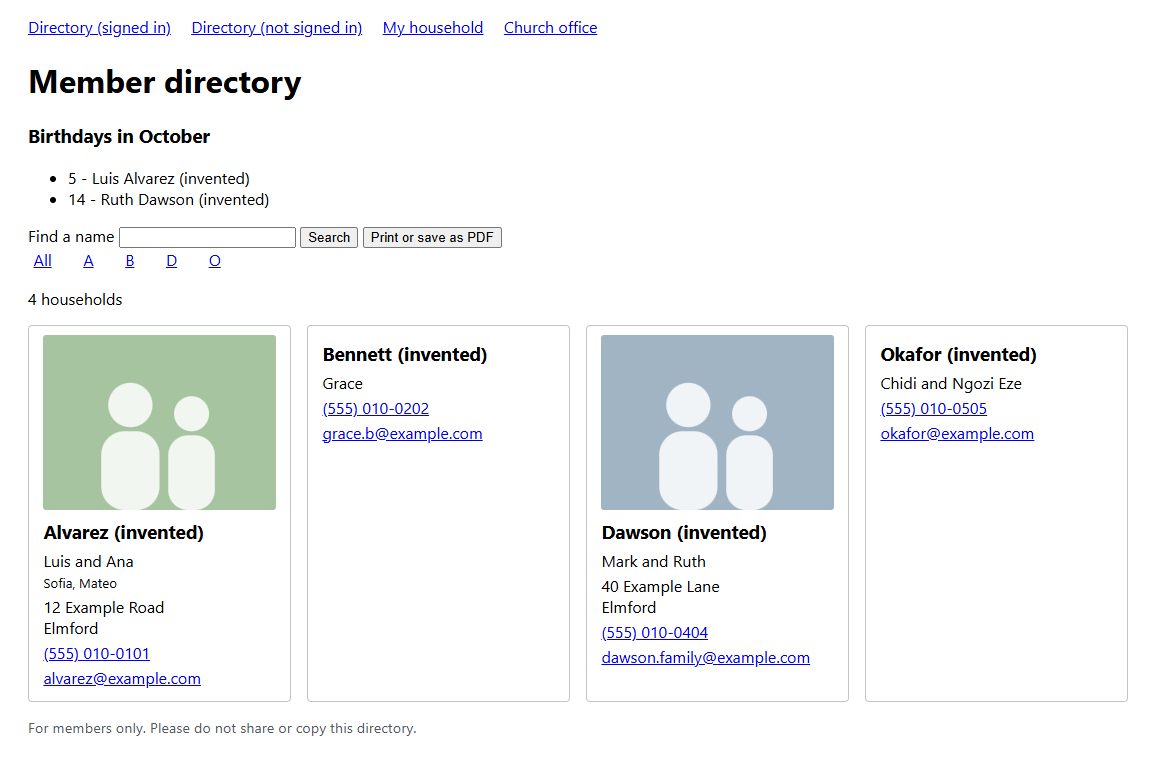The height and width of the screenshot is (760, 1156).
Task: Email dawson.family@example.com
Action: coord(706,658)
